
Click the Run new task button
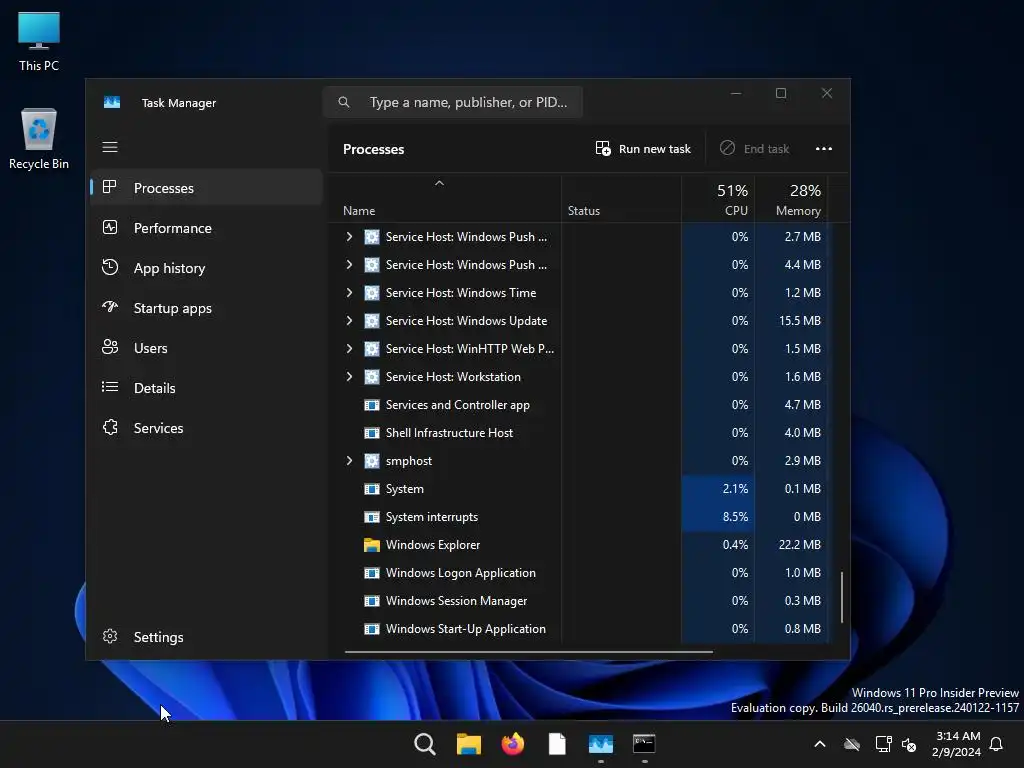[643, 148]
